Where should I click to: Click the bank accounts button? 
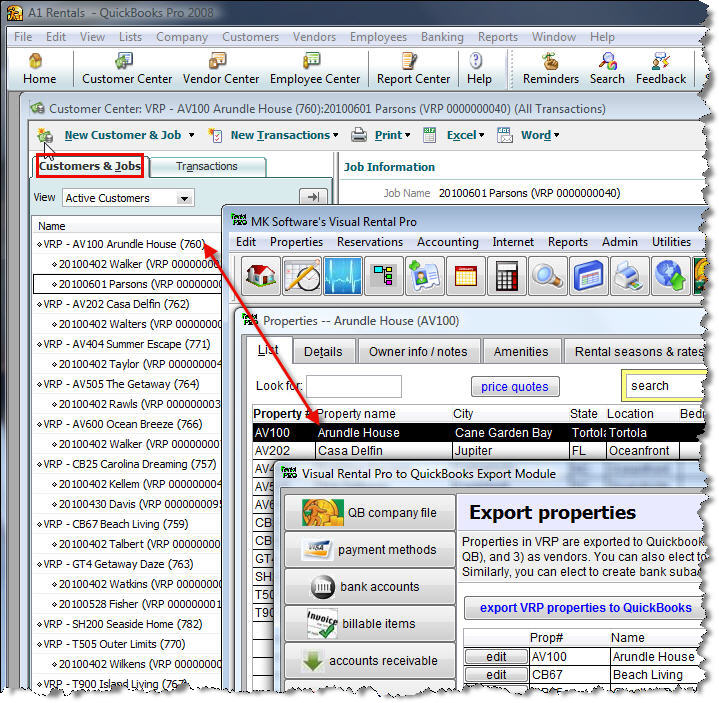[x=370, y=587]
